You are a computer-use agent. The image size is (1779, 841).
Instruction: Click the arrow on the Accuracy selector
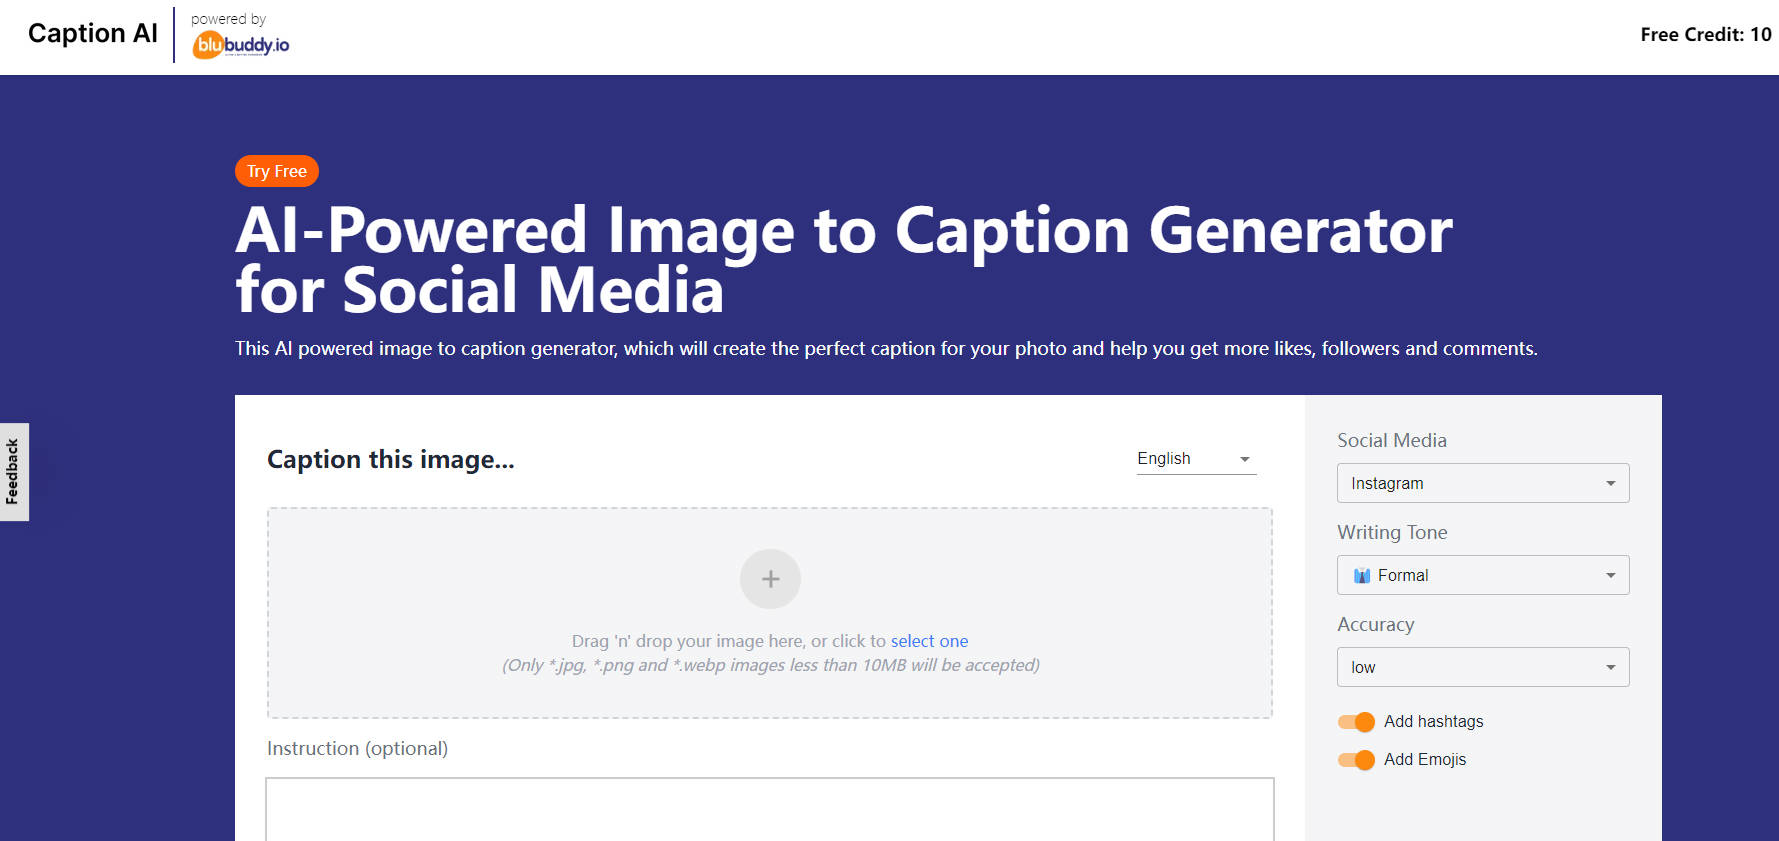1610,667
